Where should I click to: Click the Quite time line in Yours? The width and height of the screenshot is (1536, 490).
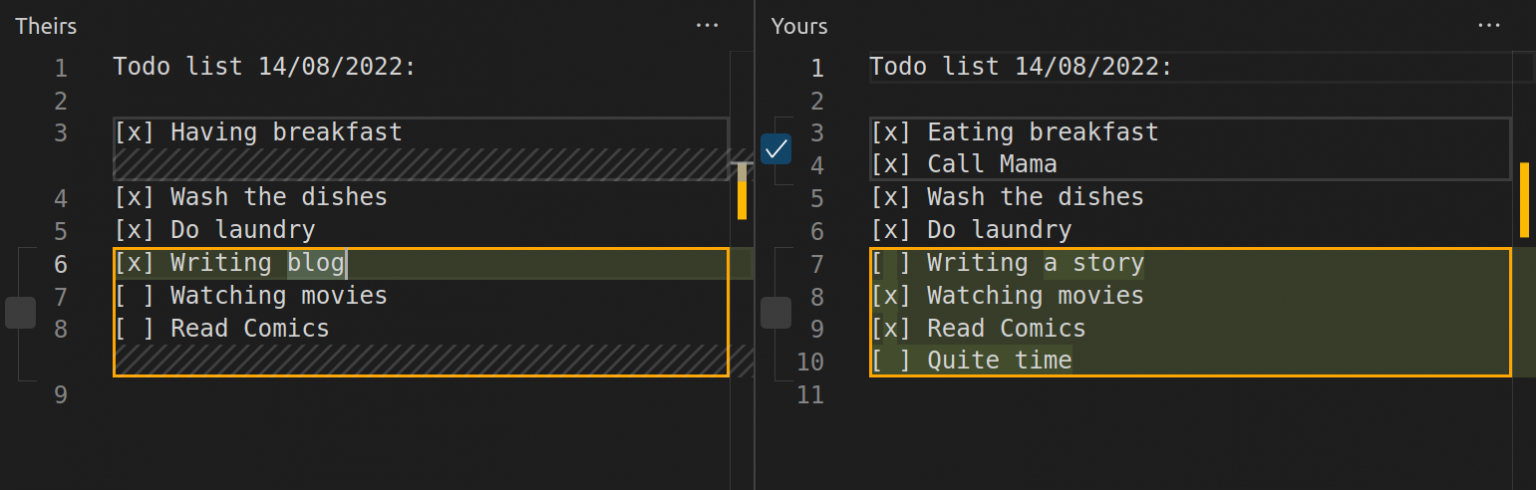pyautogui.click(x=999, y=361)
